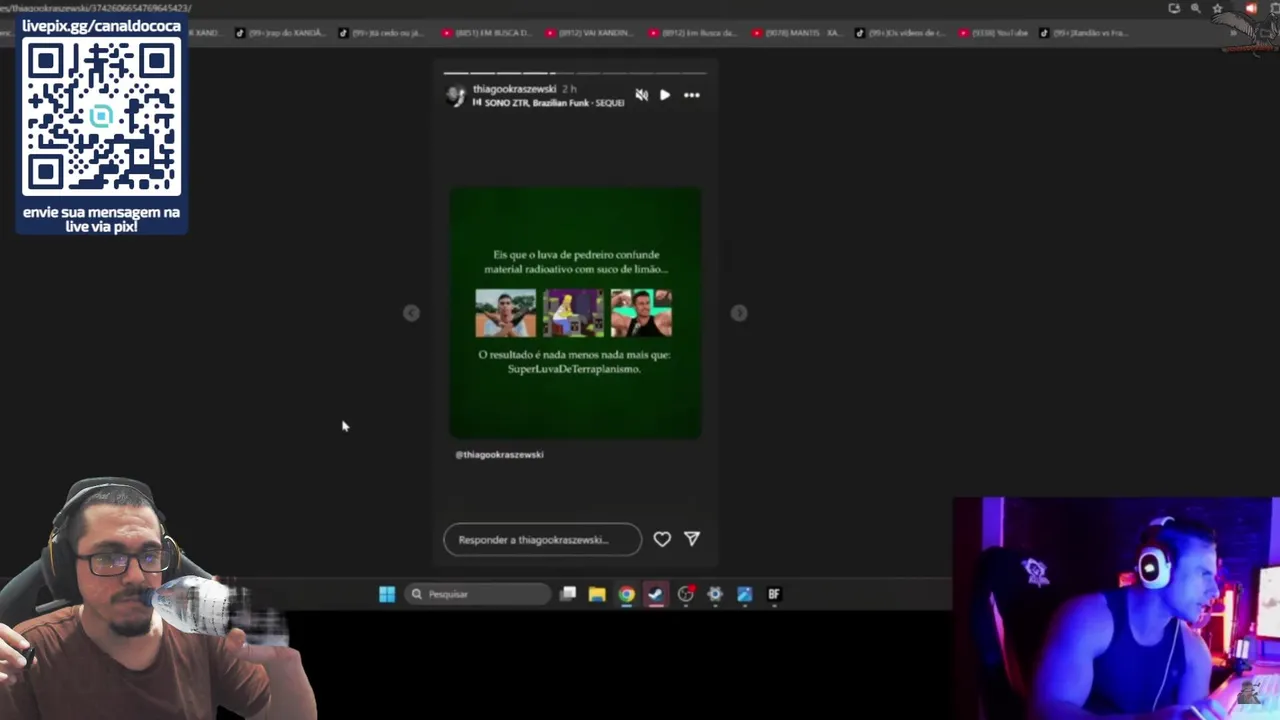Open the BF app in the taskbar
Screen dimensions: 1280x720
[774, 594]
